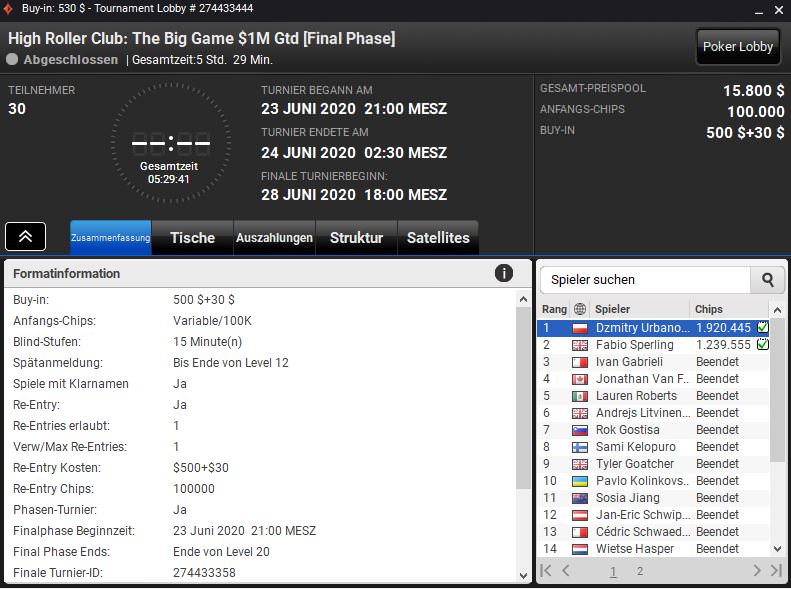
Task: Click globe country column header icon
Action: tap(580, 309)
